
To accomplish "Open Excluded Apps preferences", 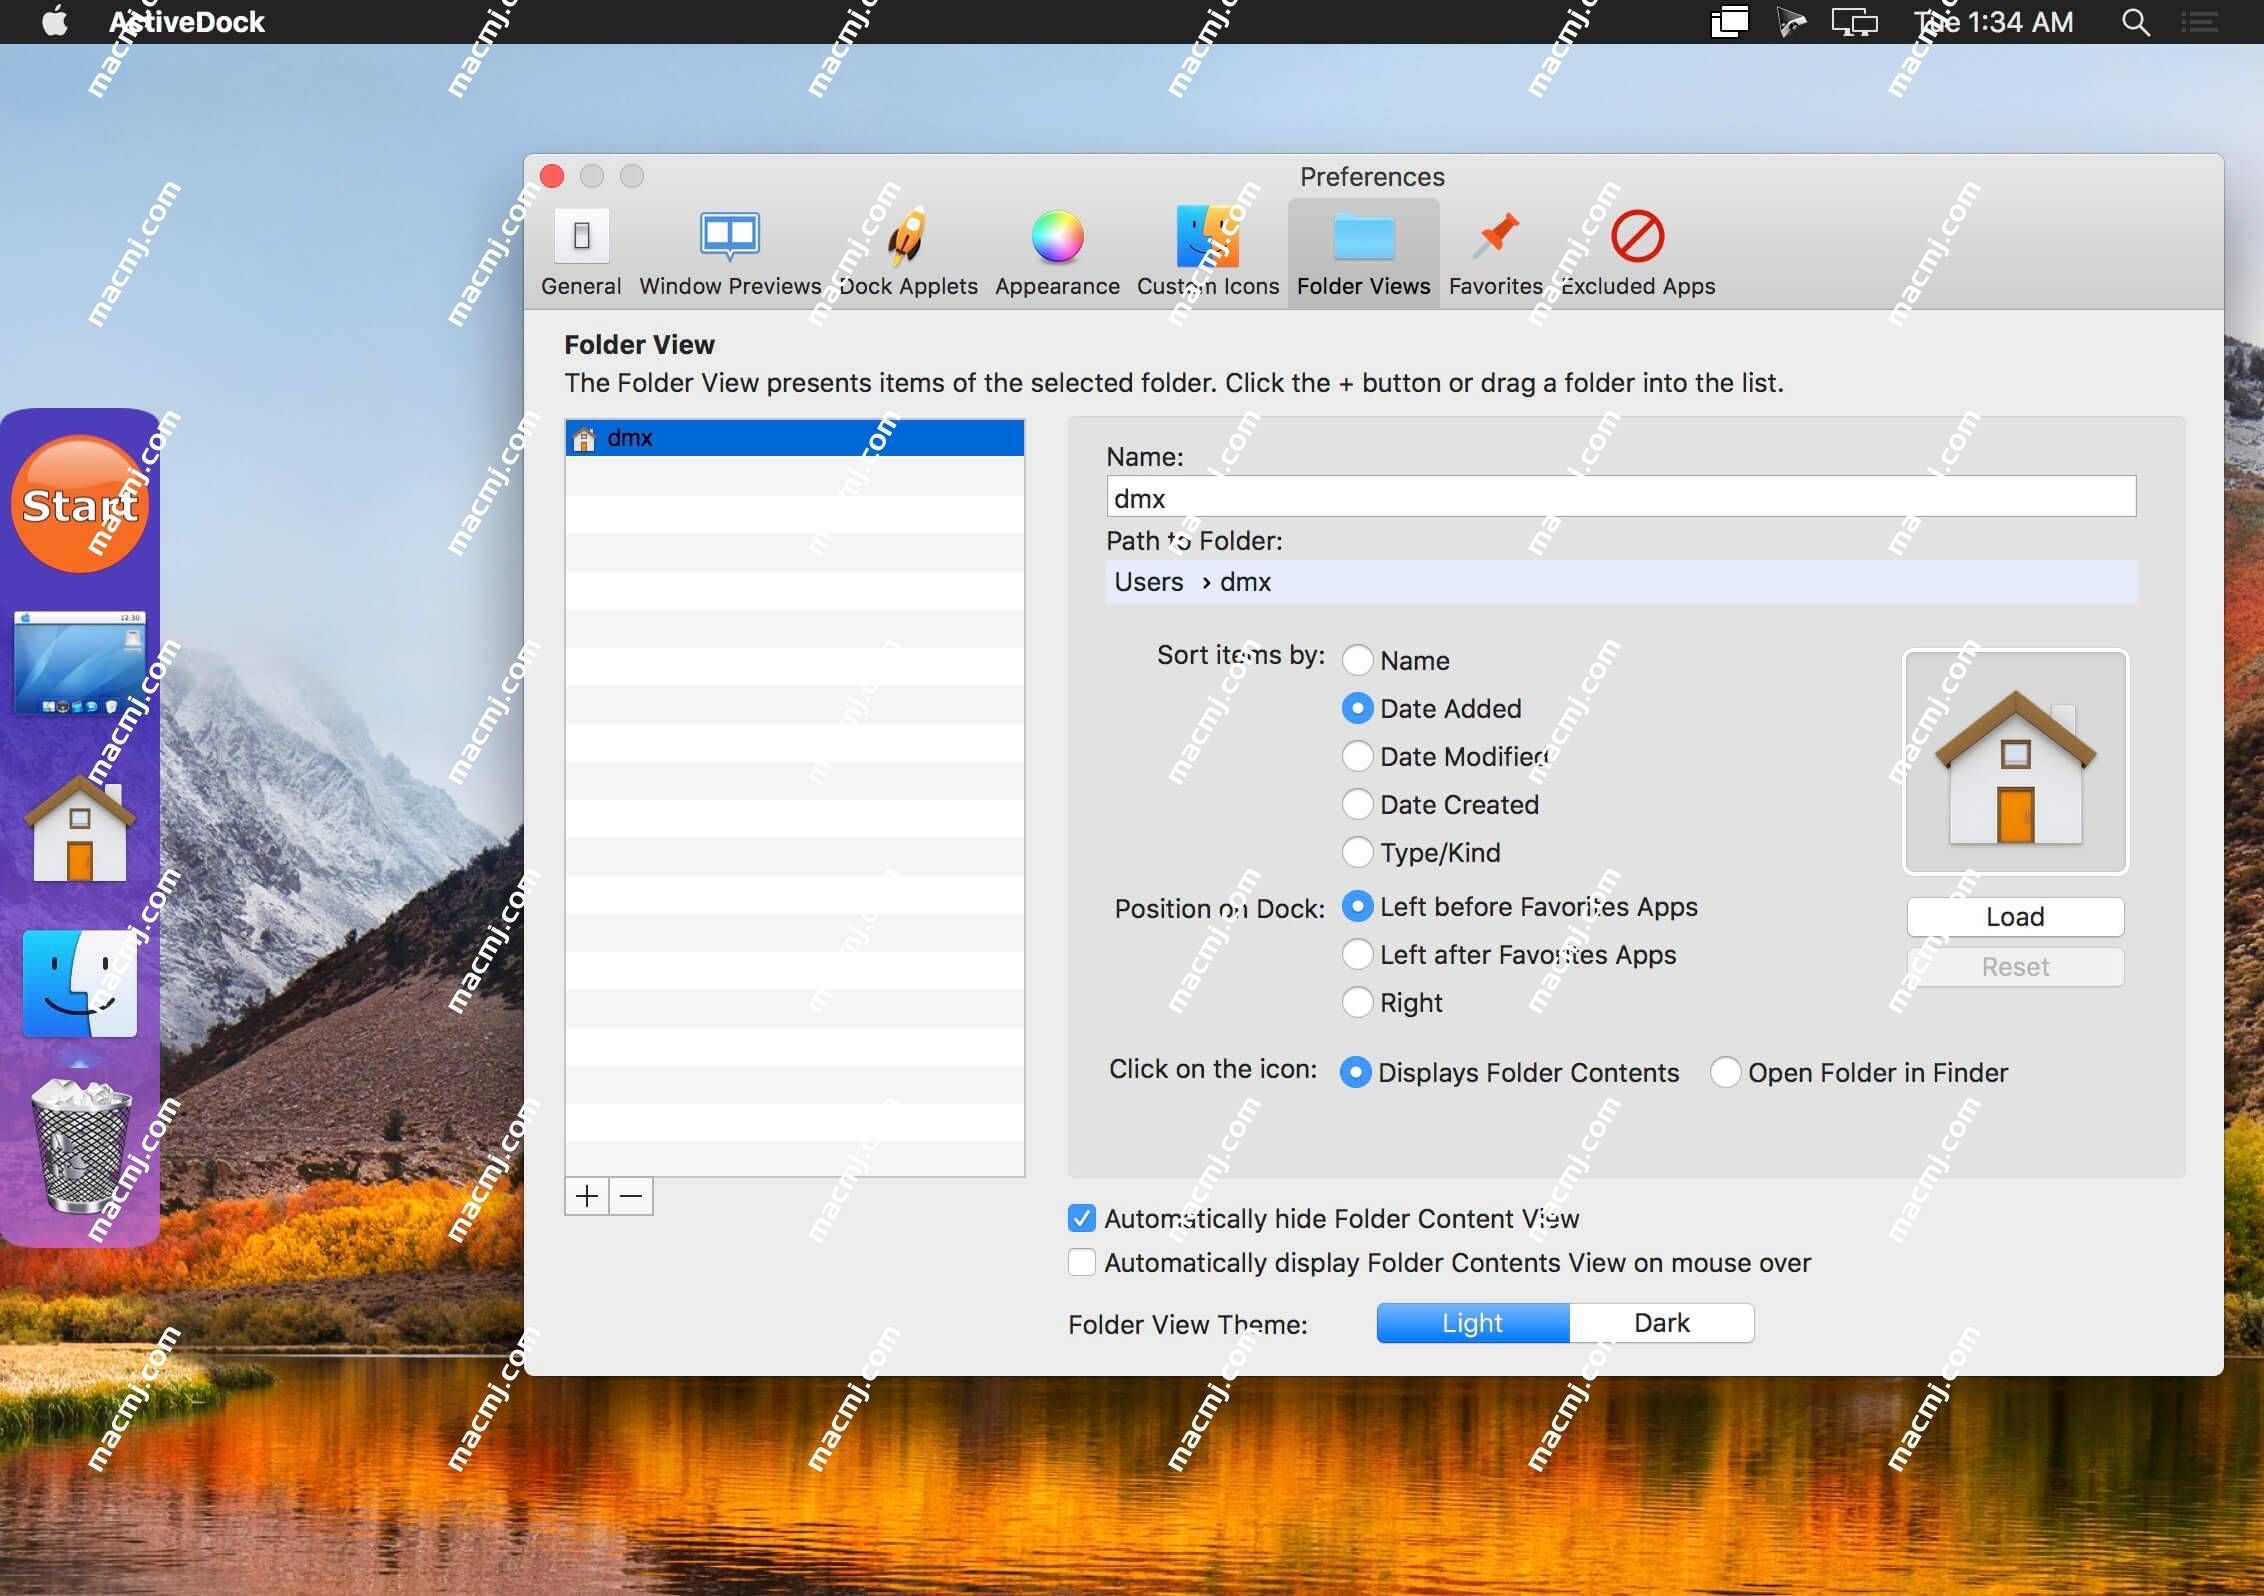I will coord(1637,249).
